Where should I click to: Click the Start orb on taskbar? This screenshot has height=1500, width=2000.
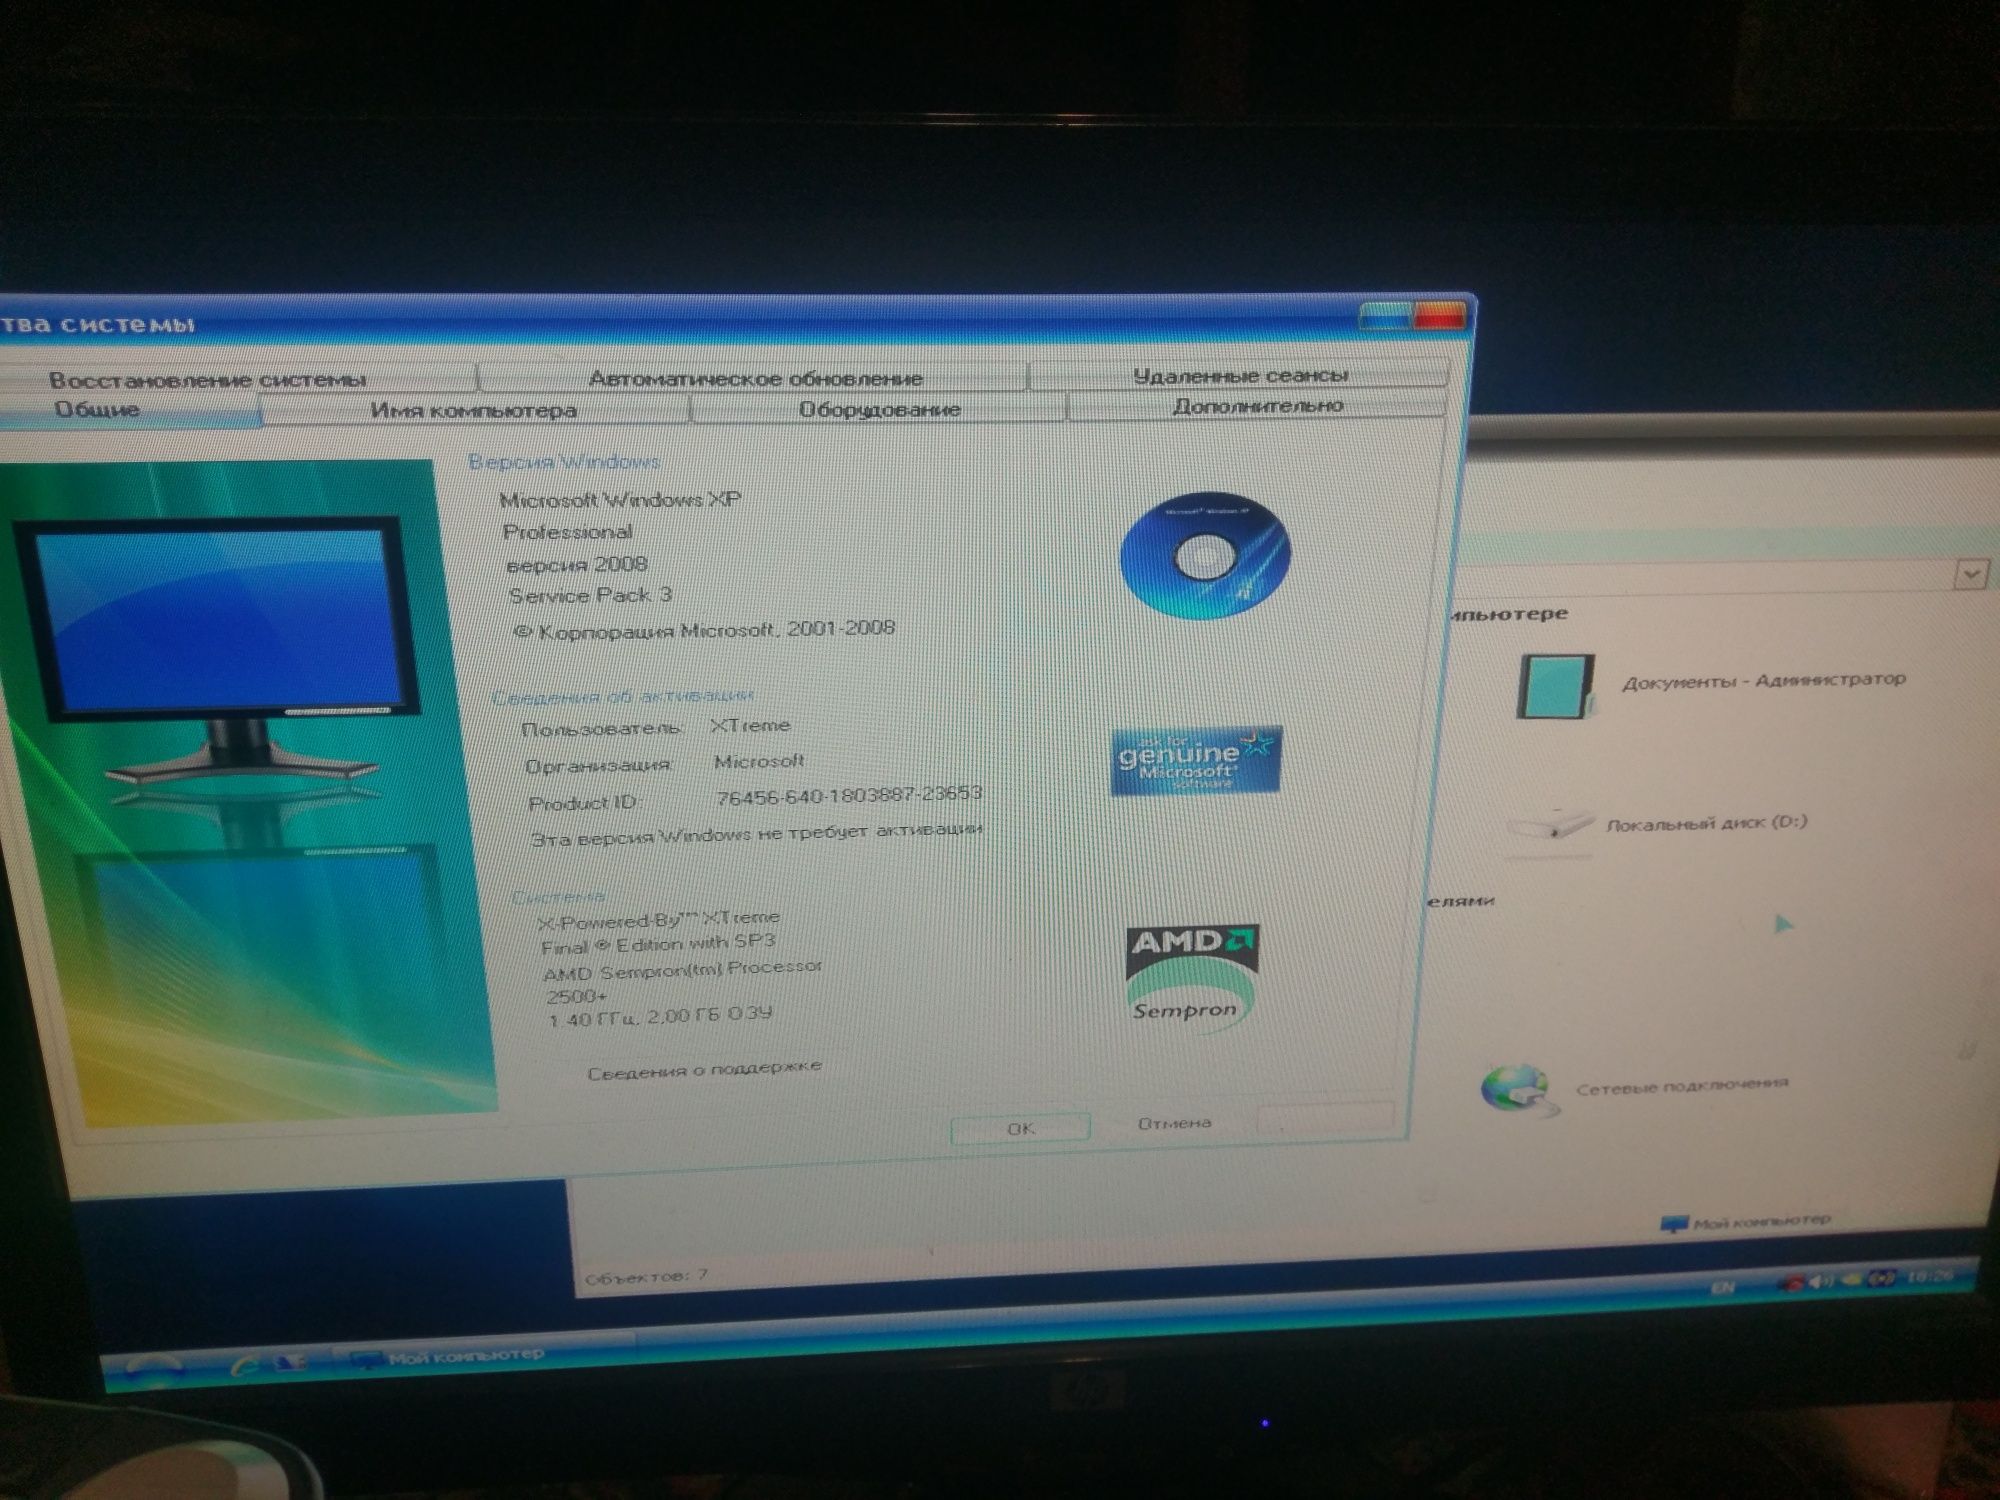point(155,1370)
